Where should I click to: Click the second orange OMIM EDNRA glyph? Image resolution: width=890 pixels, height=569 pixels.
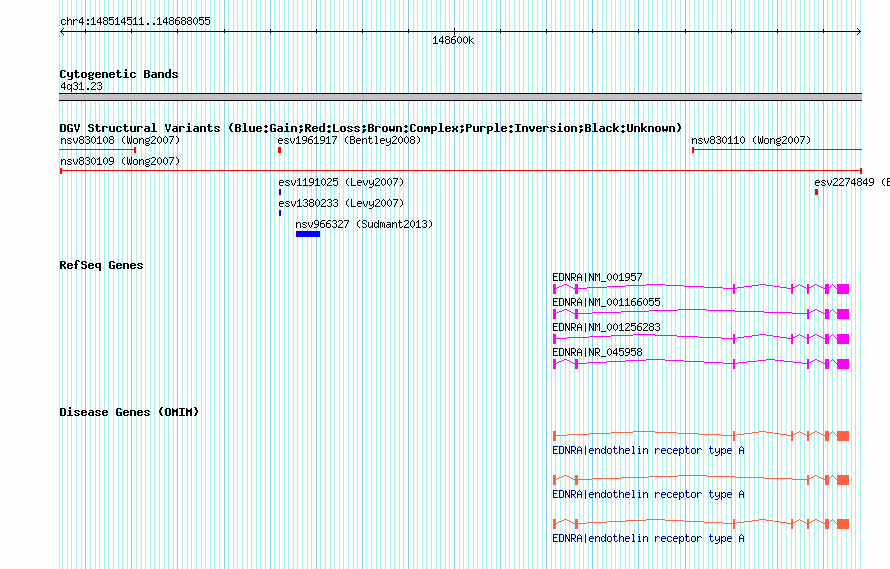point(701,480)
